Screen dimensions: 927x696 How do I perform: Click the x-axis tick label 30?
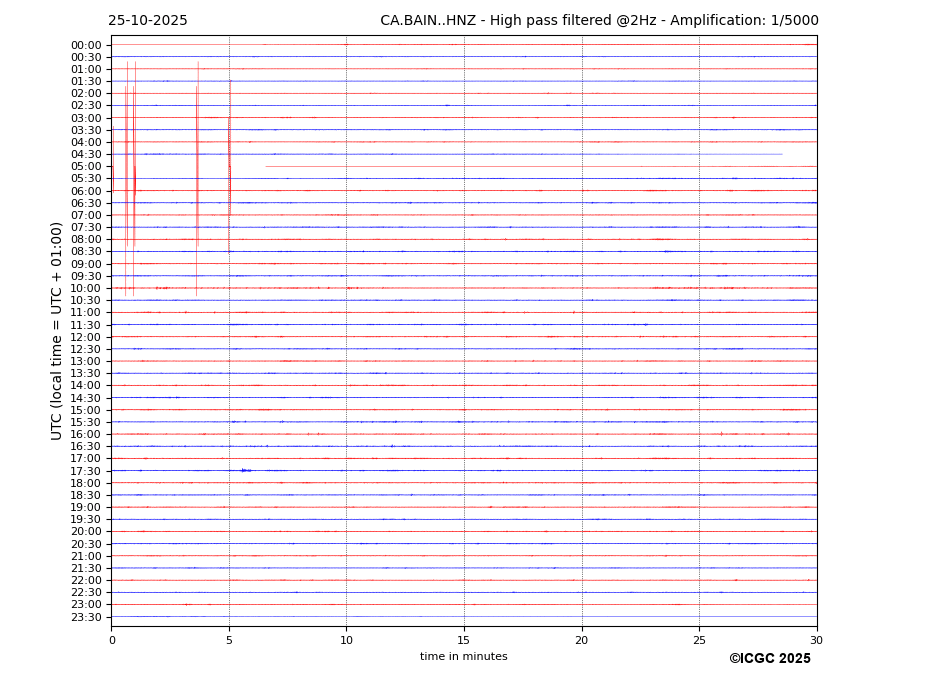click(x=816, y=640)
